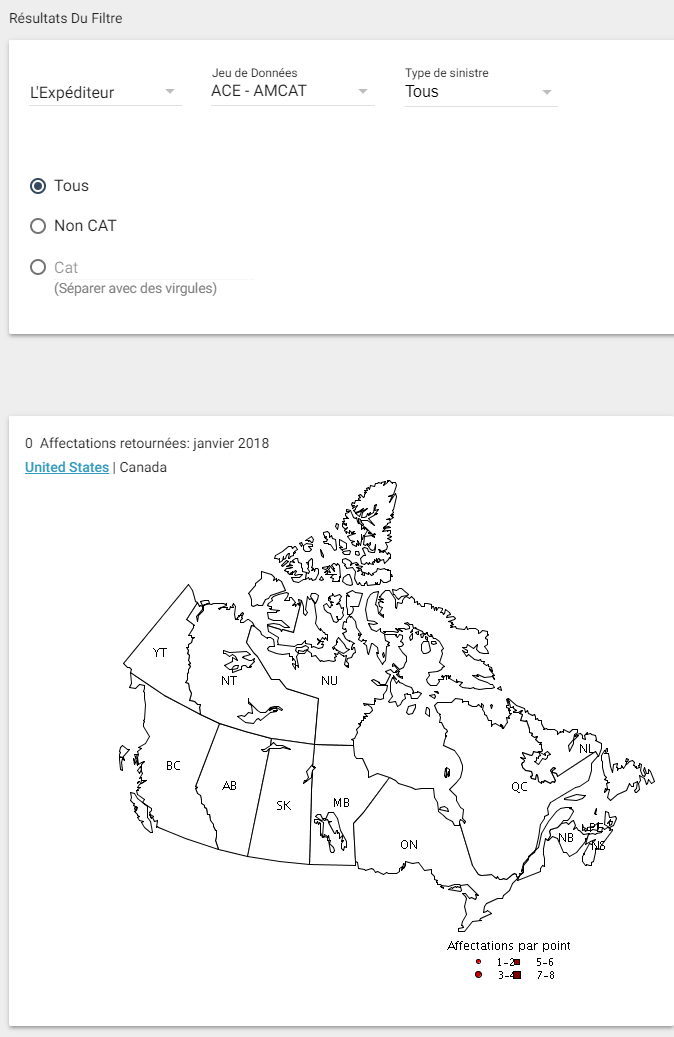Image resolution: width=674 pixels, height=1037 pixels.
Task: Select the Tous radio button
Action: click(39, 186)
